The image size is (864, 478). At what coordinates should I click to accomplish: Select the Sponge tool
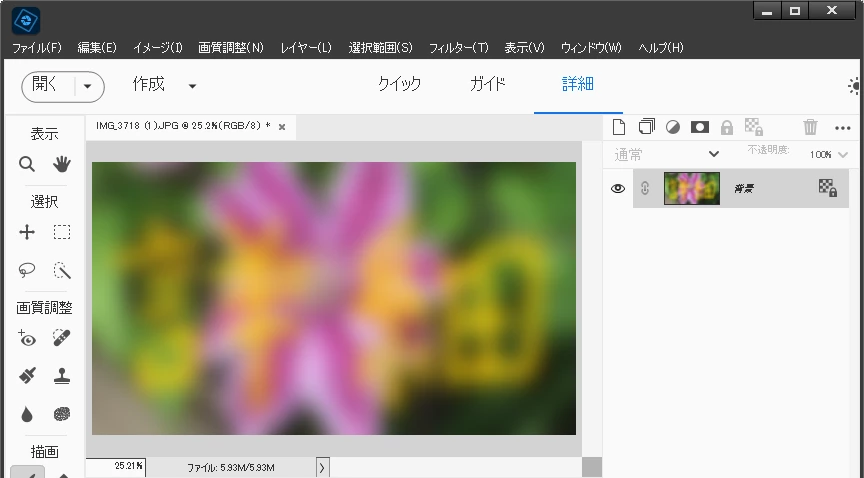62,414
